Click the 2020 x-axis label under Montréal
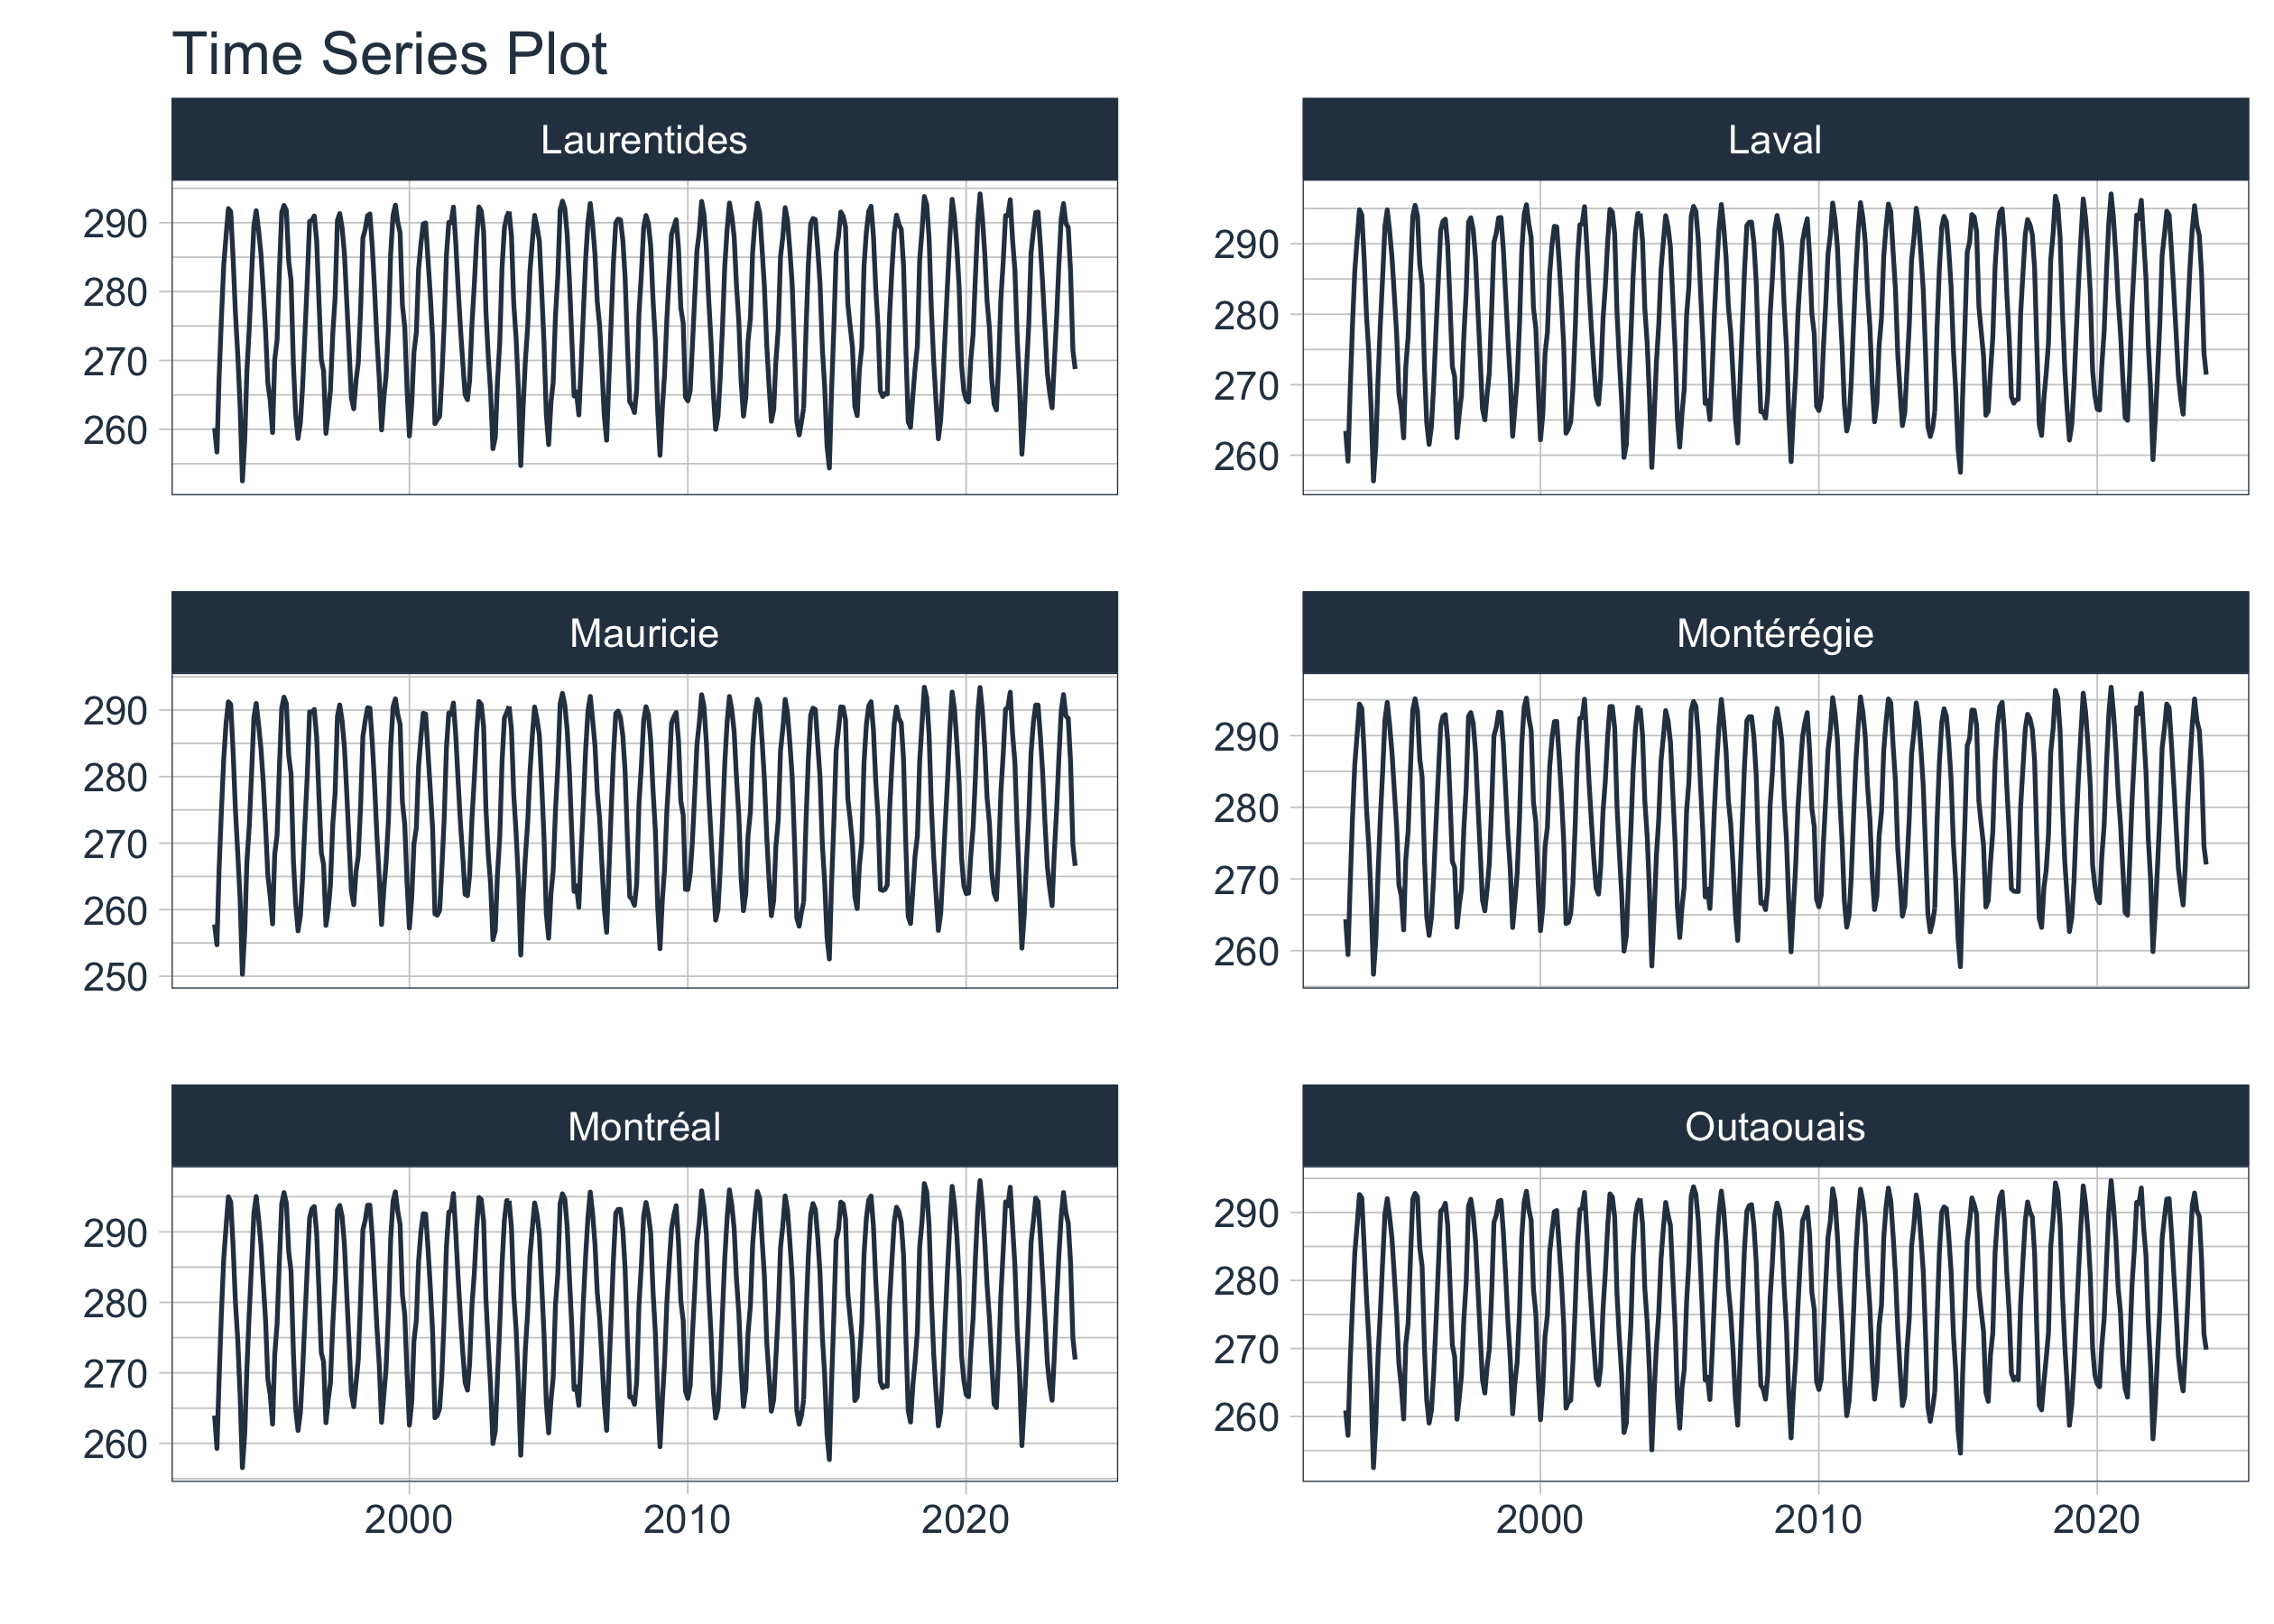Image resolution: width=2274 pixels, height=1624 pixels. point(965,1519)
